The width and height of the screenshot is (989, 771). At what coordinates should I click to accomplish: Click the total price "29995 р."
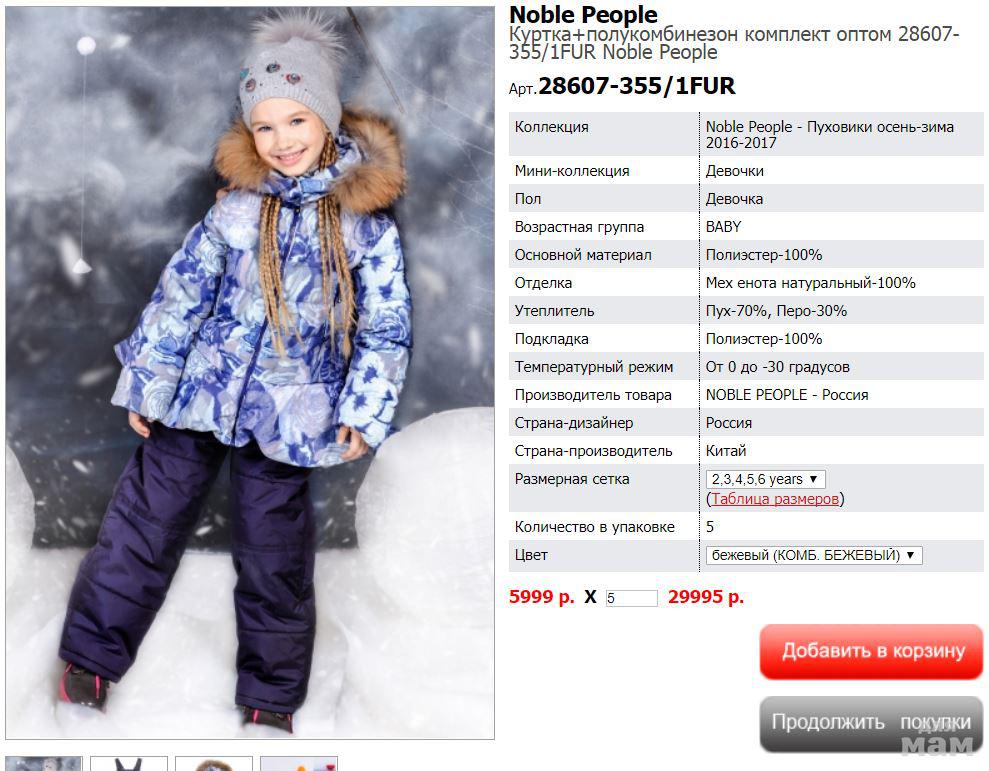[x=706, y=596]
